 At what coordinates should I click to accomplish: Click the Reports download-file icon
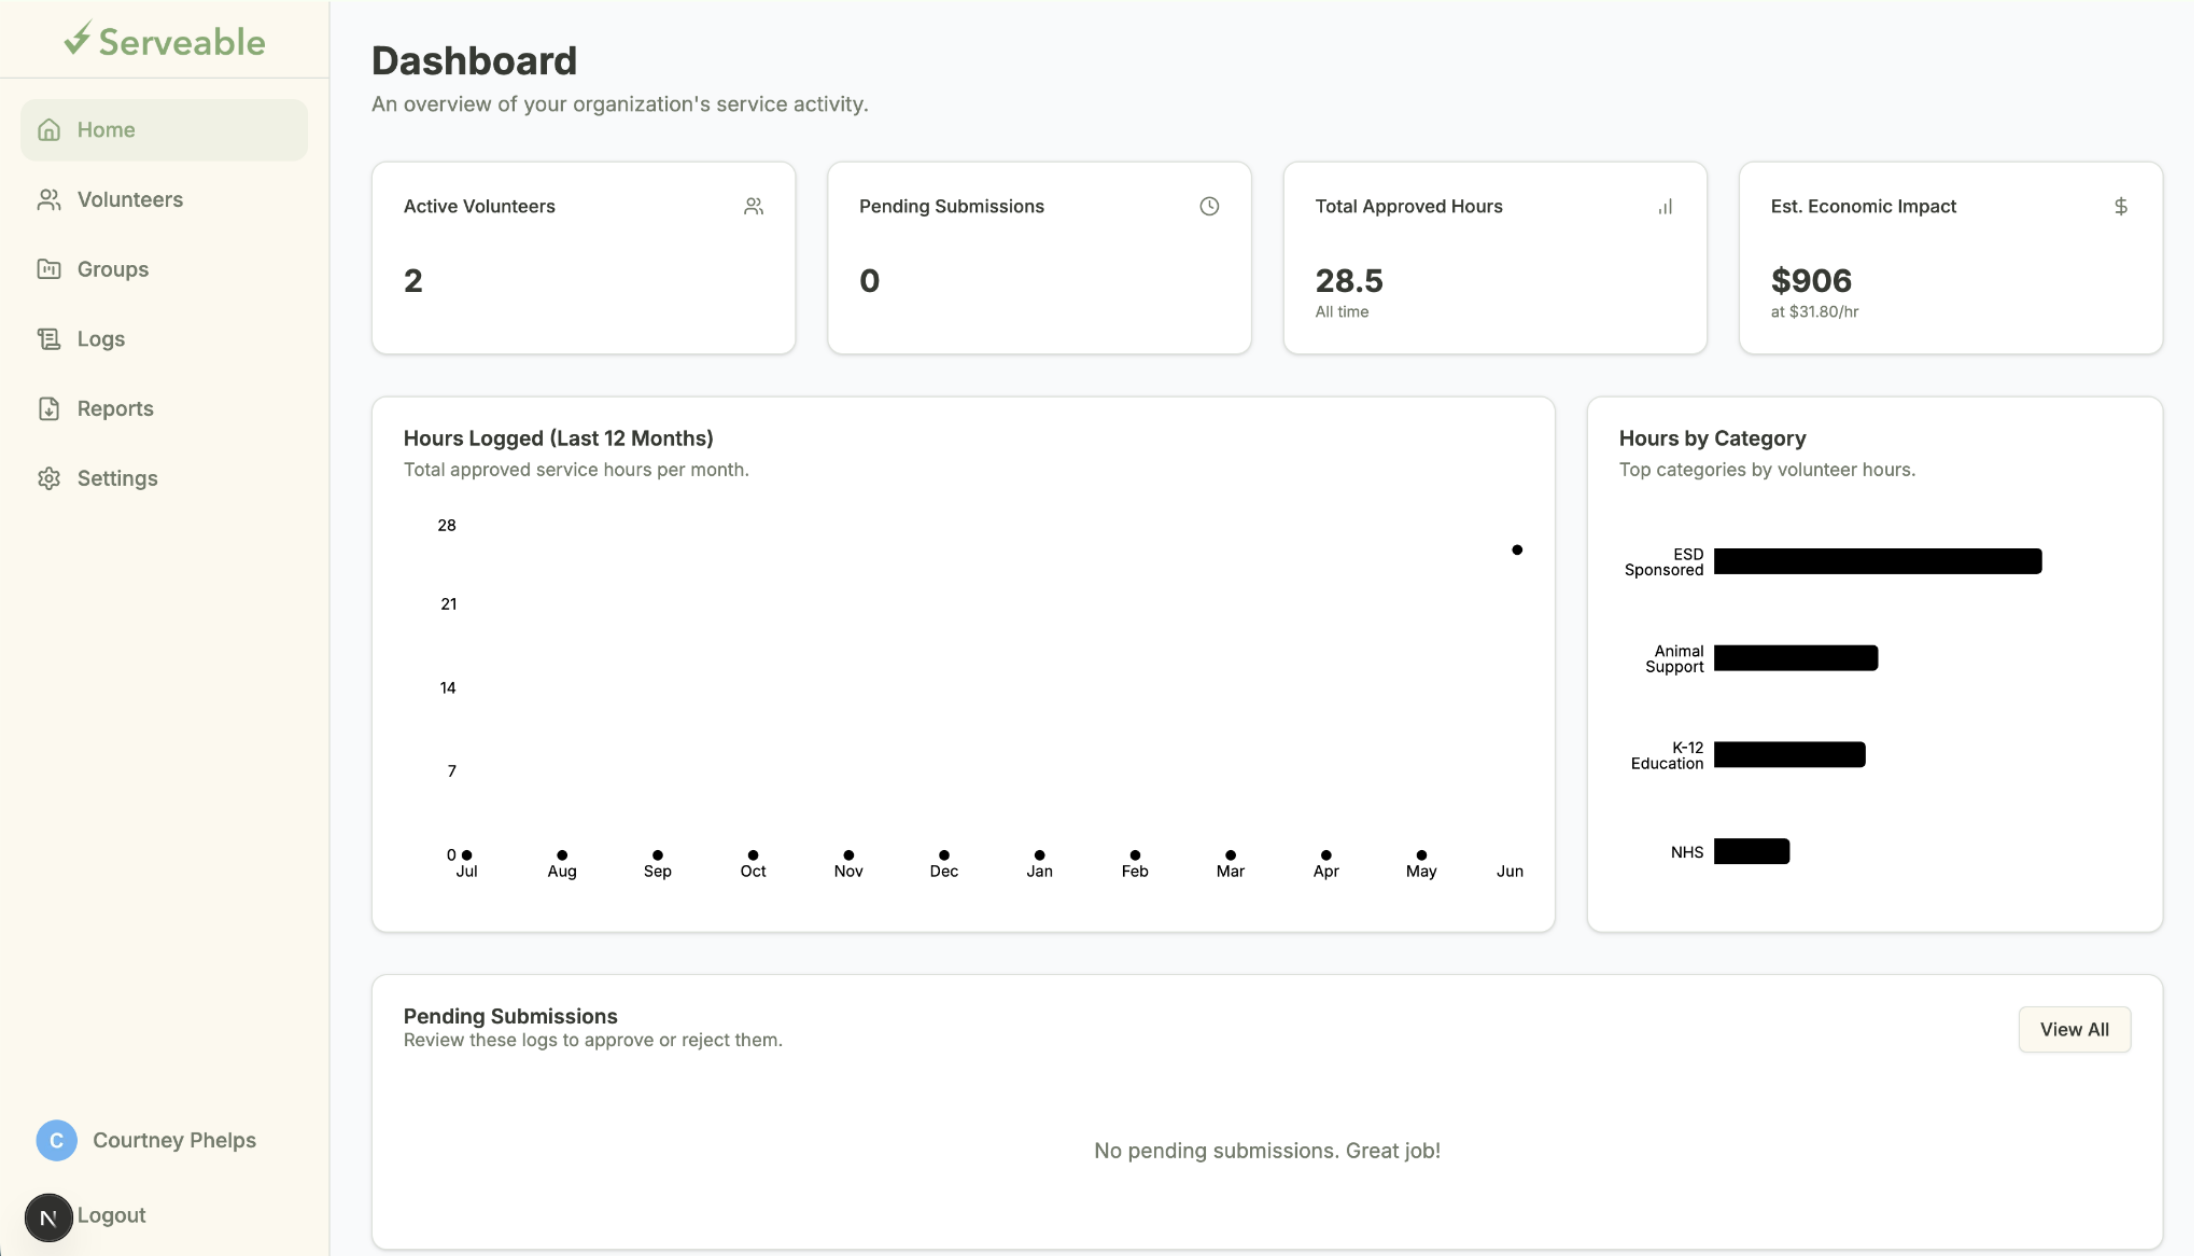tap(49, 409)
